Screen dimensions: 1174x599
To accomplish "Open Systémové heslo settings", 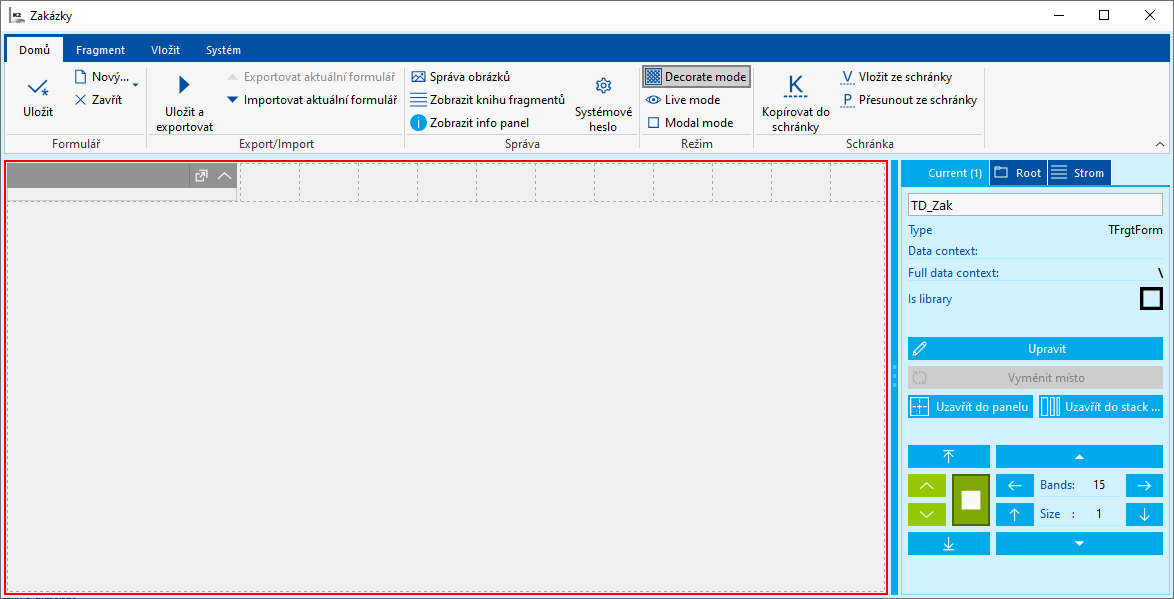I will (603, 104).
